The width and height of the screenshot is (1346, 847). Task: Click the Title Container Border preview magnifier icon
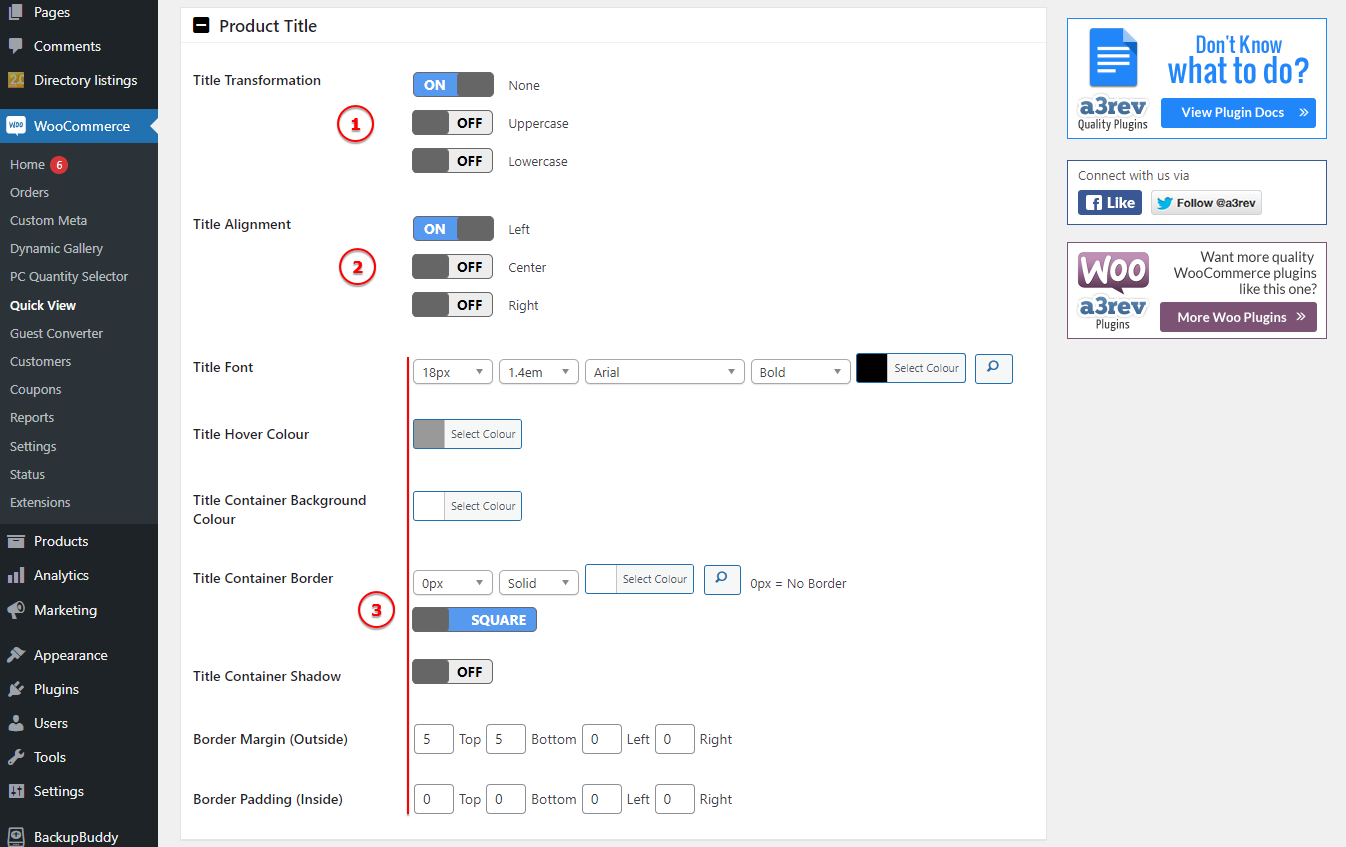(722, 580)
